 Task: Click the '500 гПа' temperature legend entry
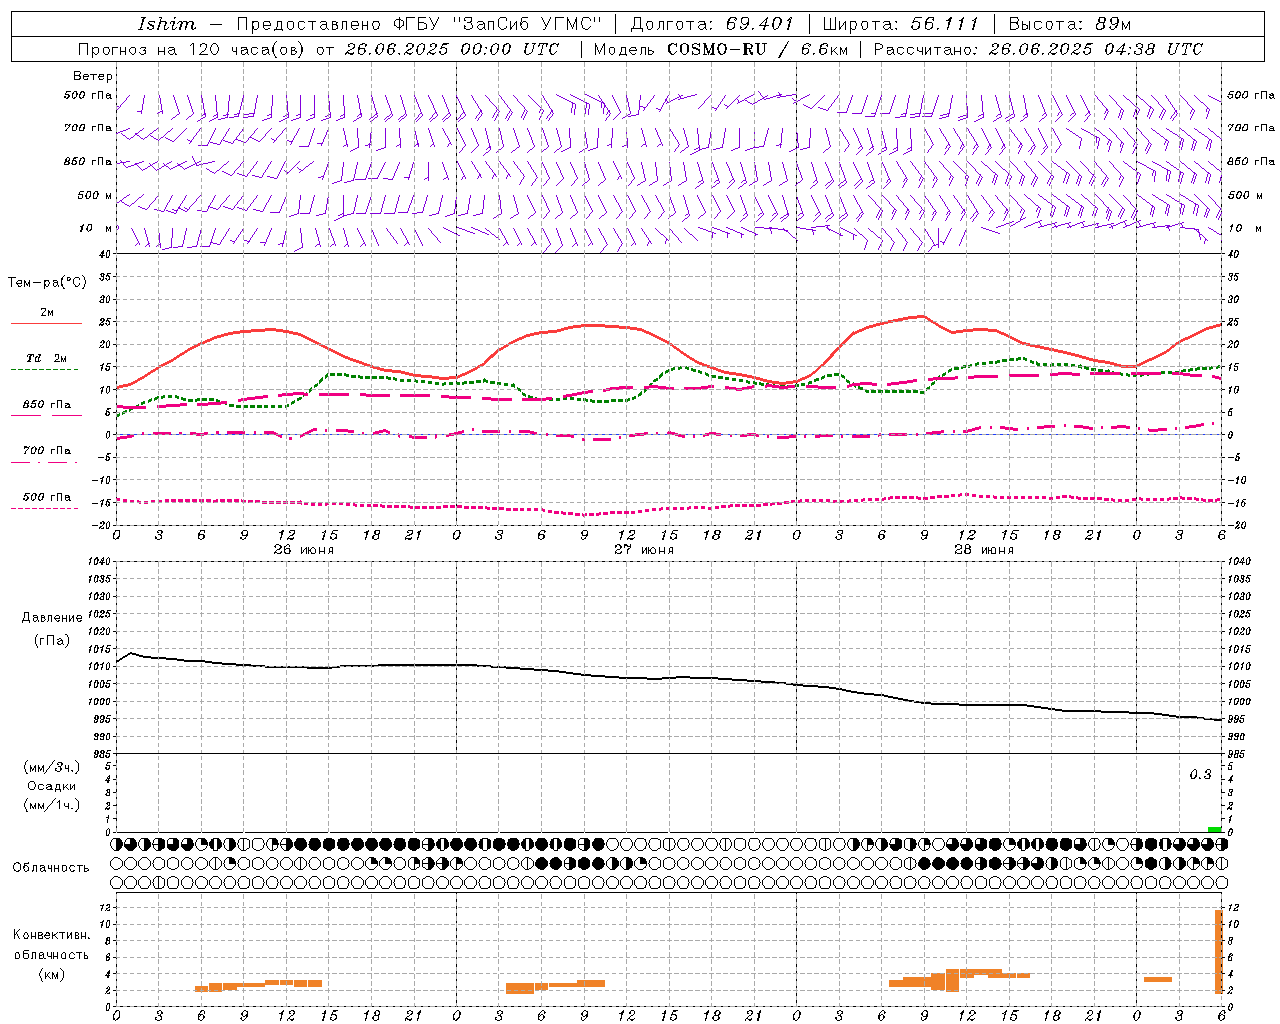[x=46, y=497]
